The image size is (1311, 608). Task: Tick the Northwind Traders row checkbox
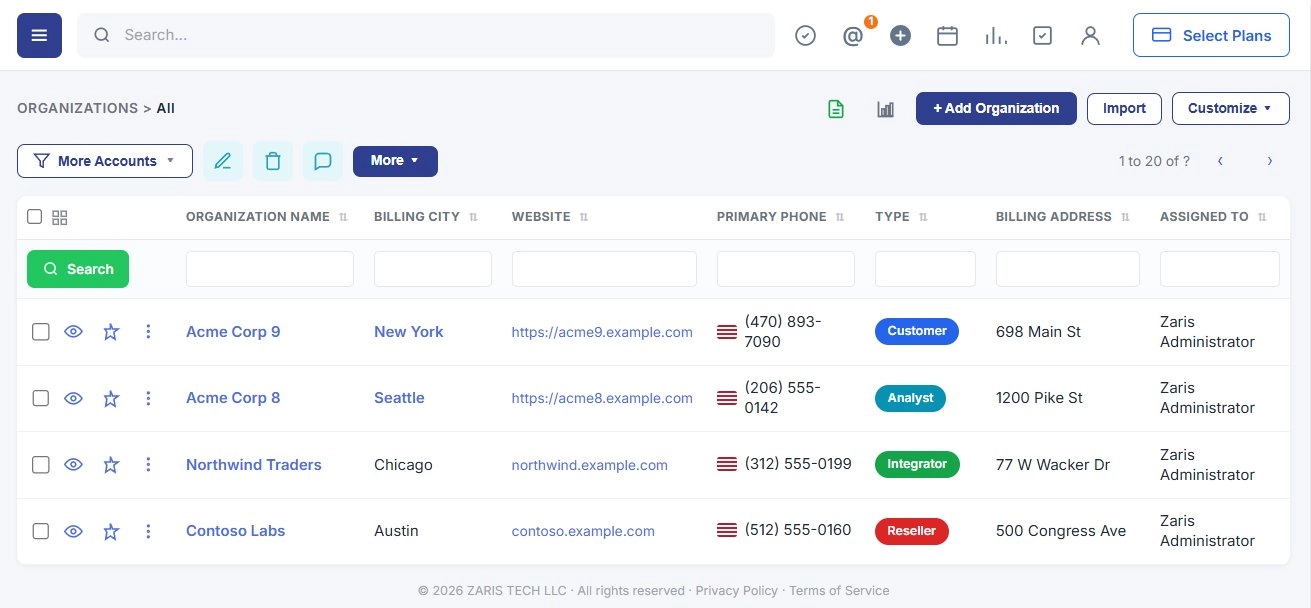pos(40,465)
